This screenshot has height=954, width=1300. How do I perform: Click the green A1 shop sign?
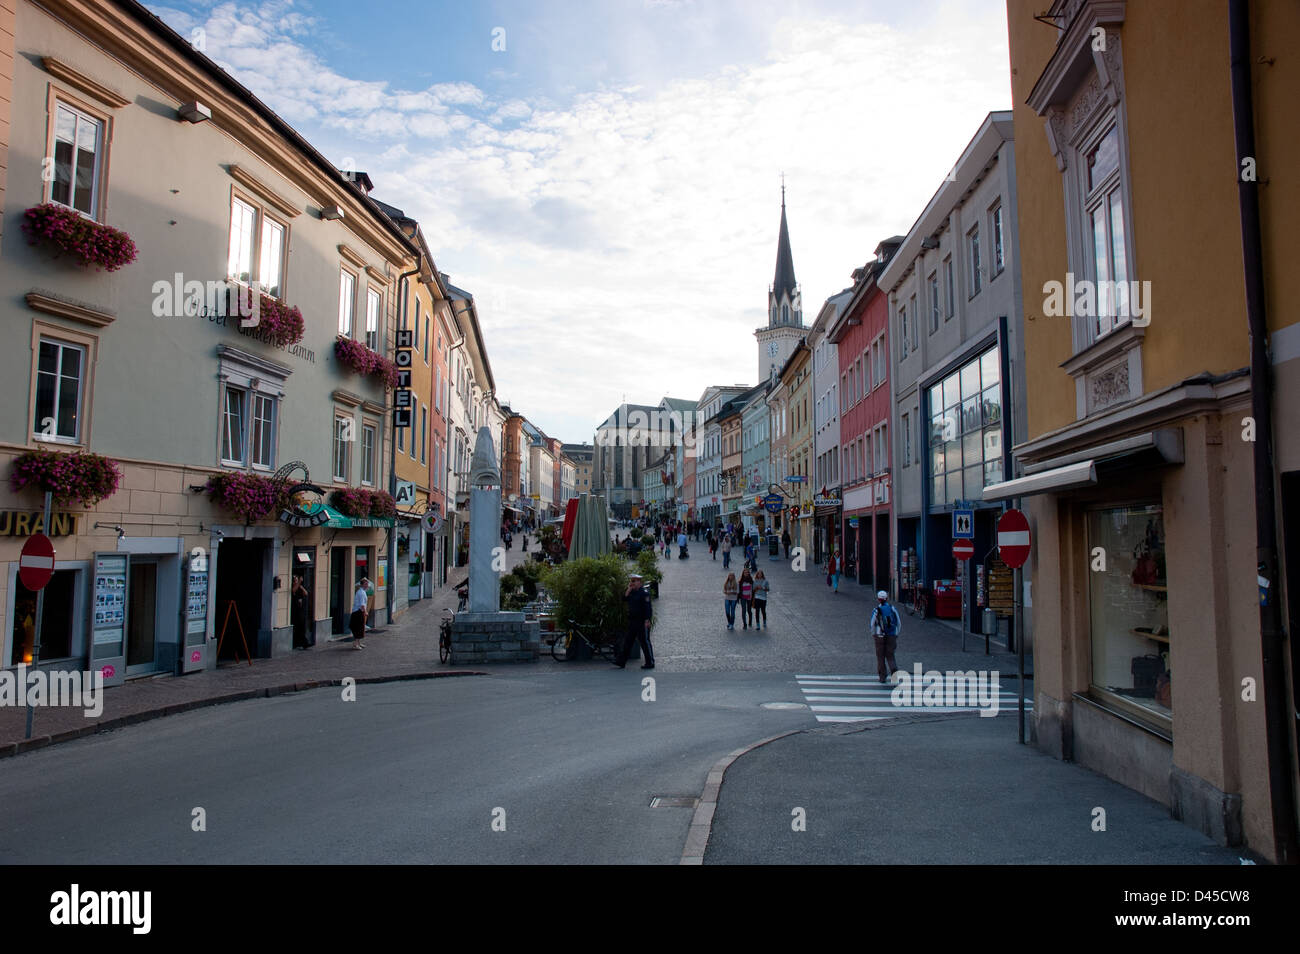point(405,493)
